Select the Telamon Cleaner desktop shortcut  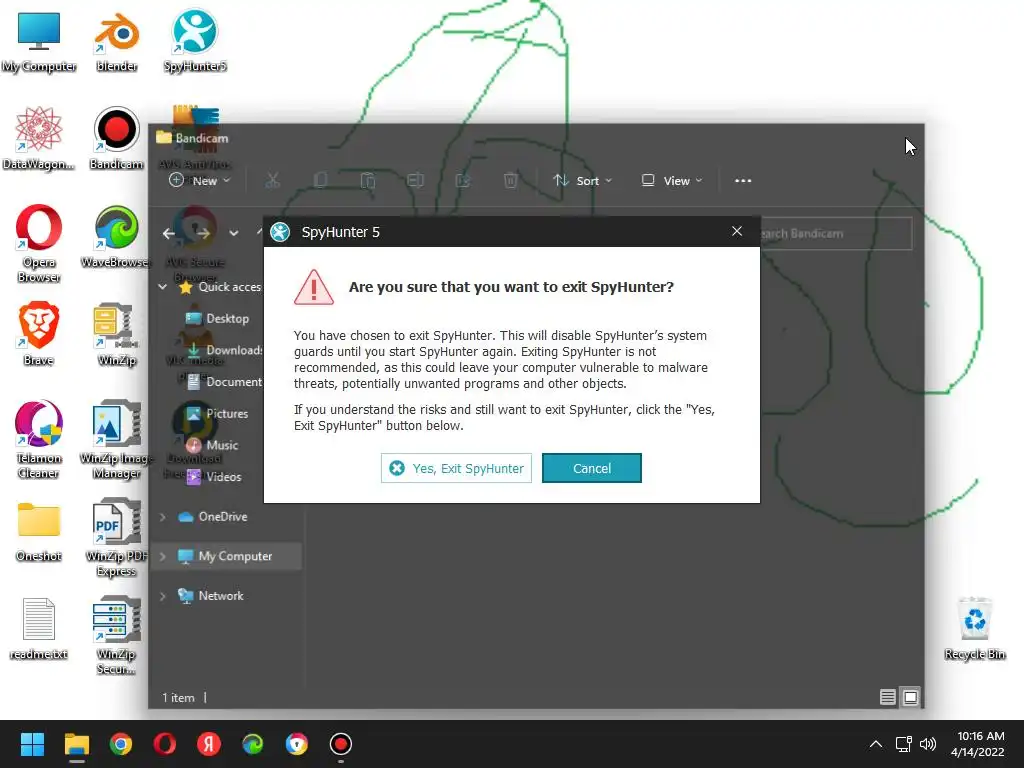click(39, 439)
